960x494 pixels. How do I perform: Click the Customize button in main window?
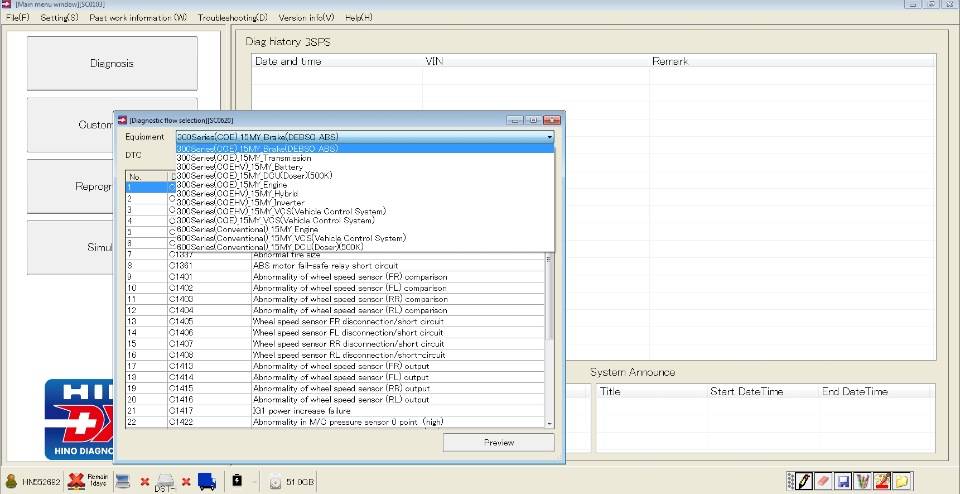[x=70, y=125]
